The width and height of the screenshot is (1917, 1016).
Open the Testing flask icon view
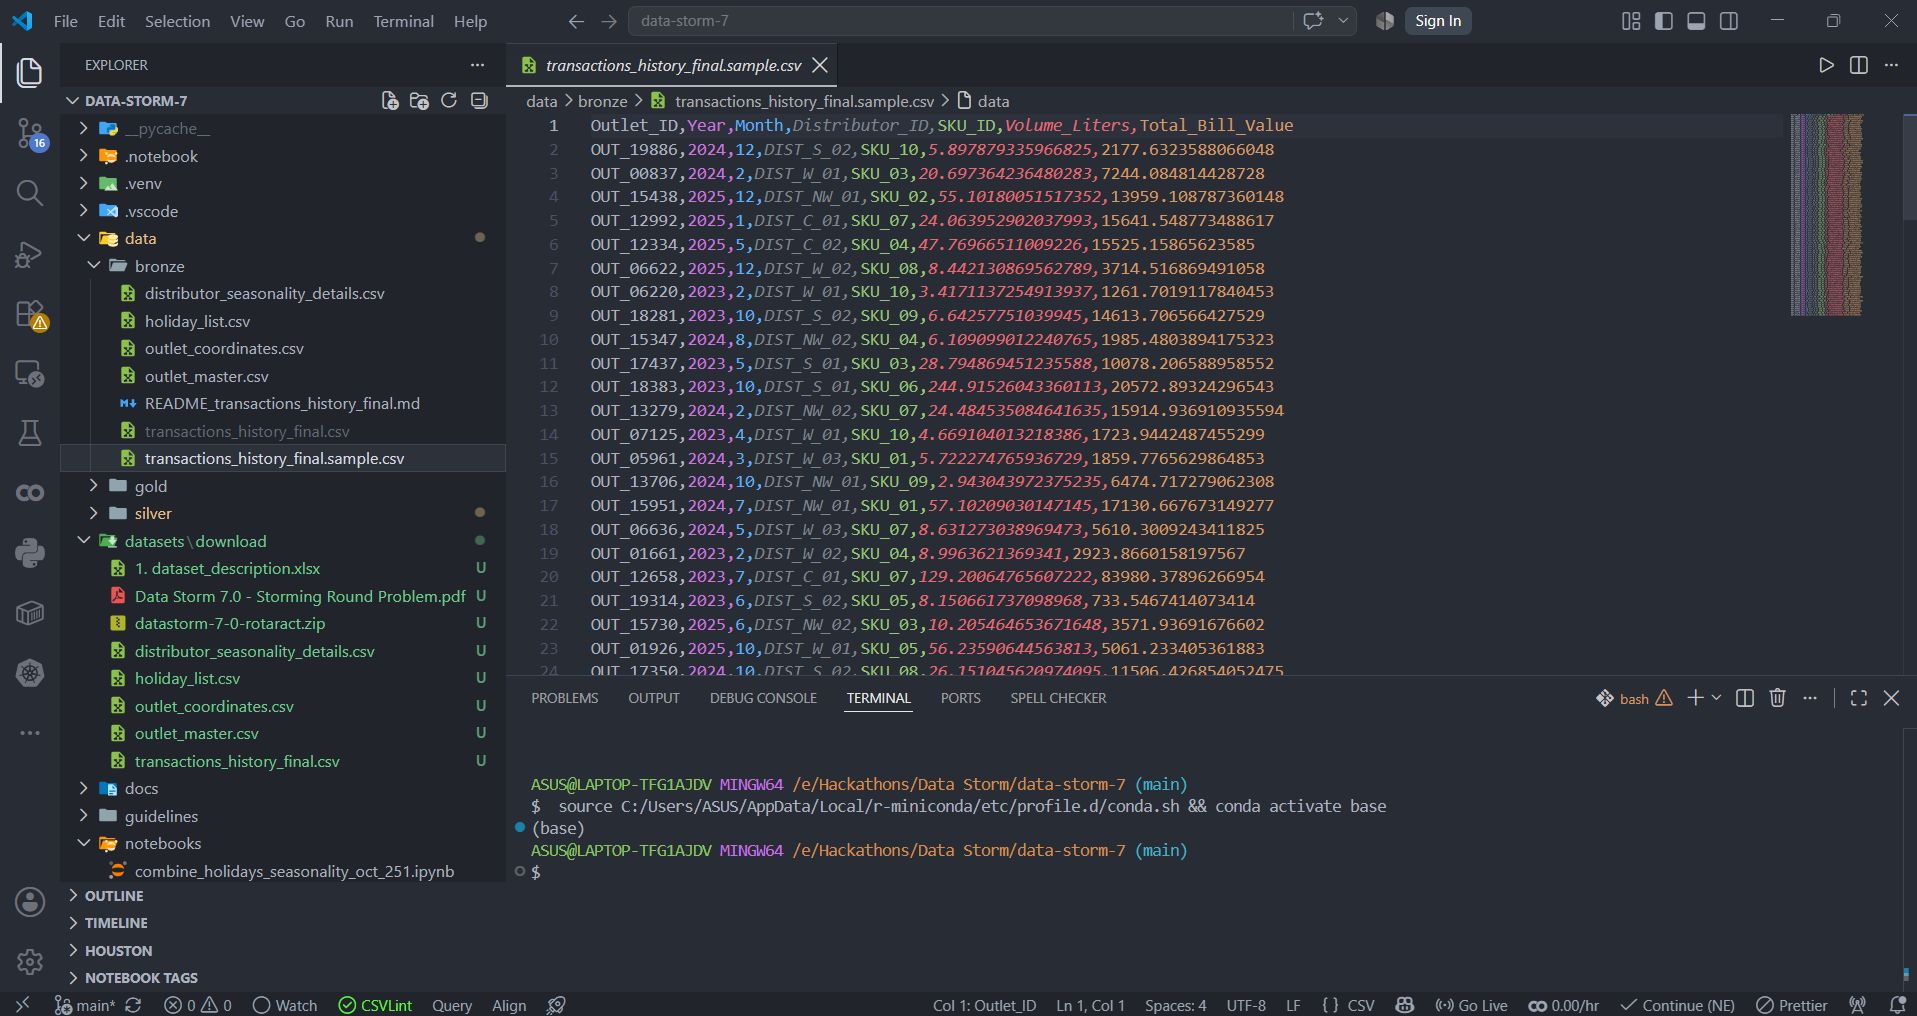coord(30,433)
